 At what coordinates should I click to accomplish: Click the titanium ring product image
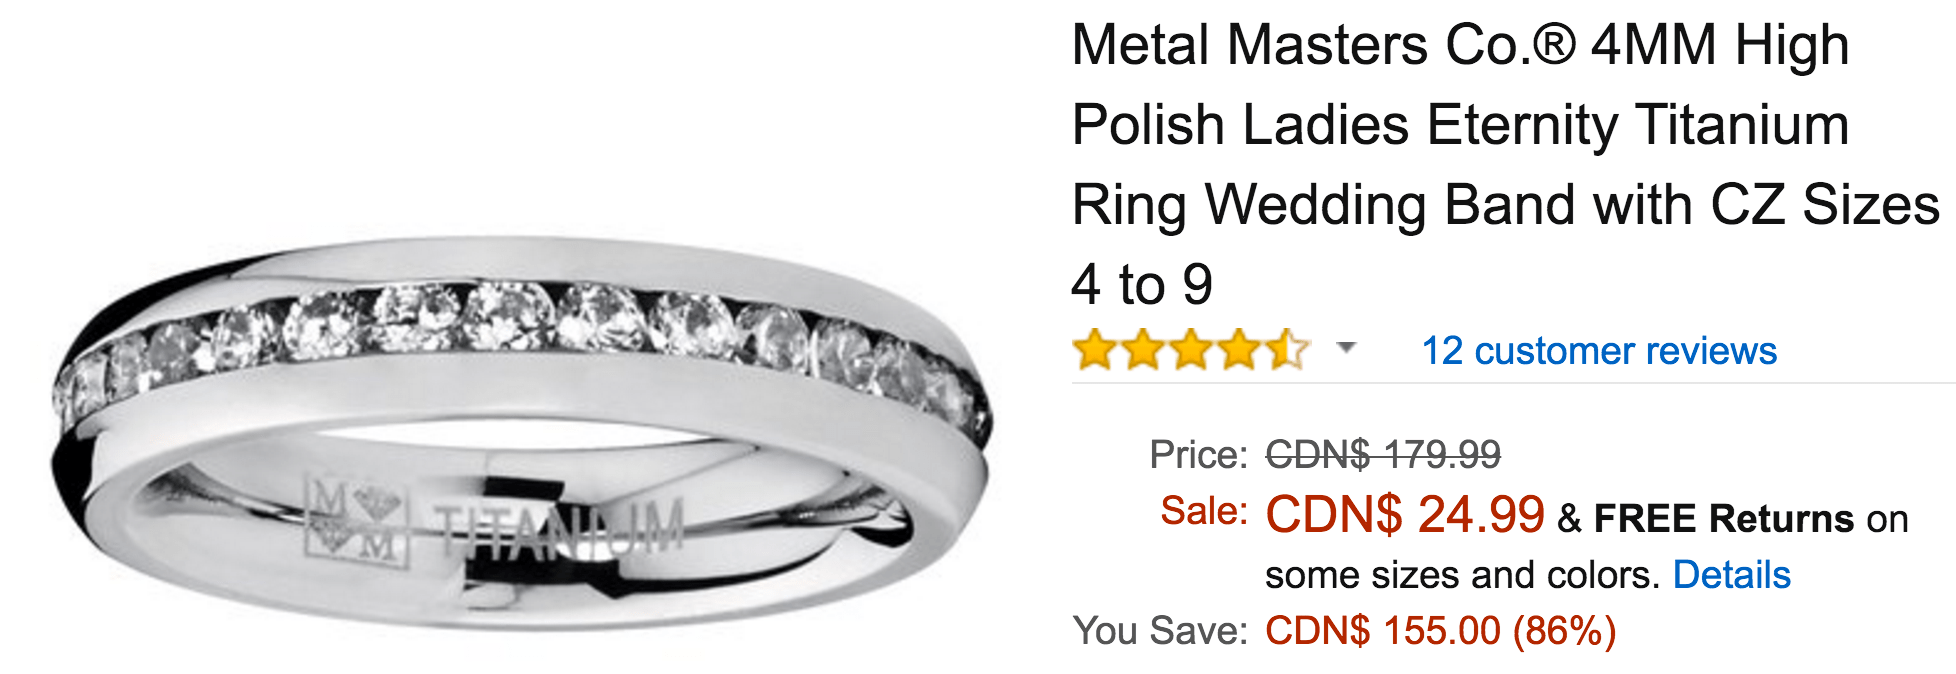[x=520, y=435]
